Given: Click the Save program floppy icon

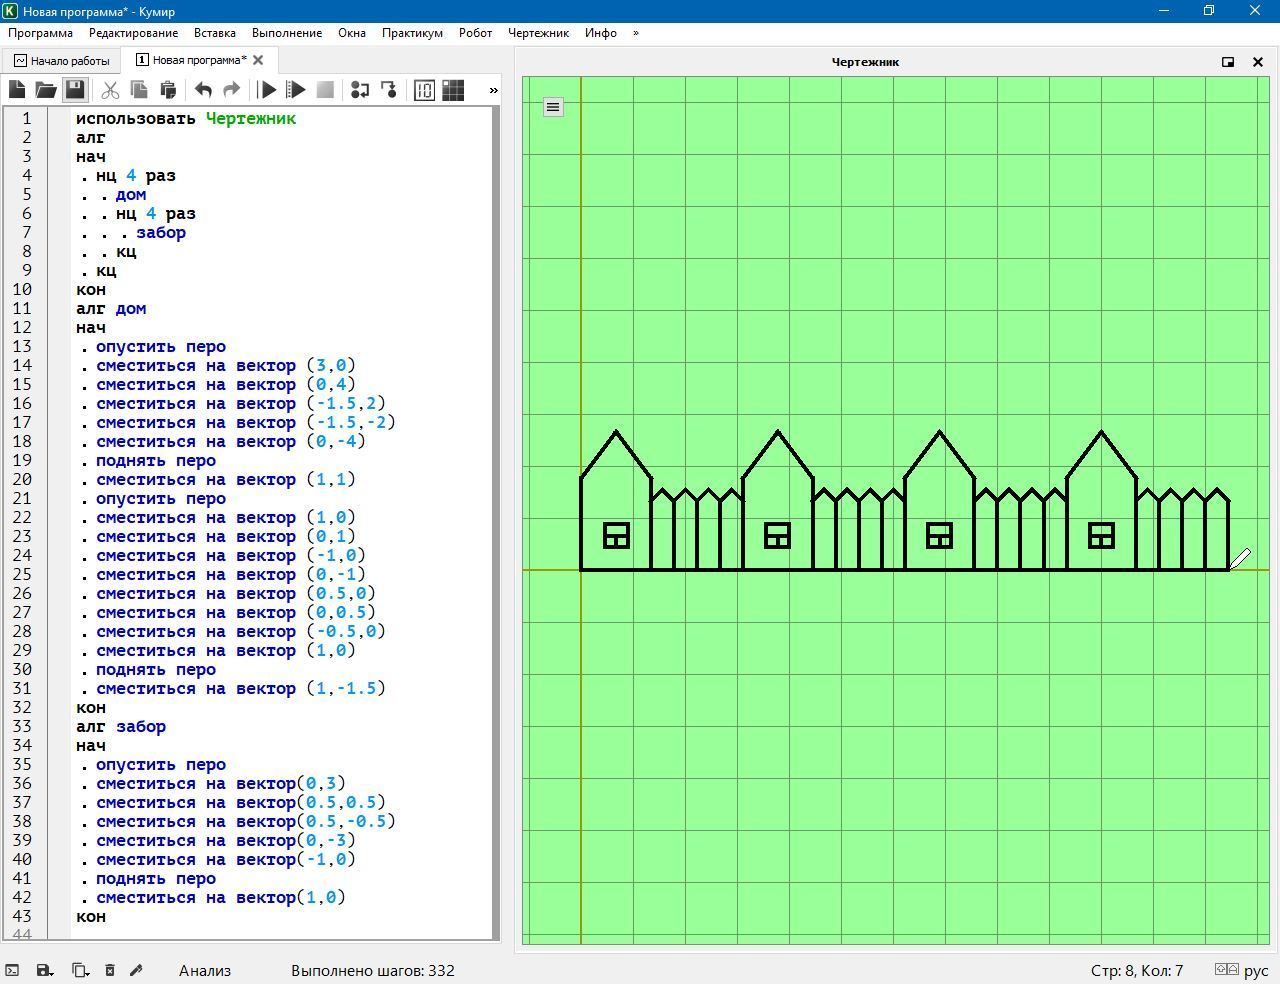Looking at the screenshot, I should [75, 90].
